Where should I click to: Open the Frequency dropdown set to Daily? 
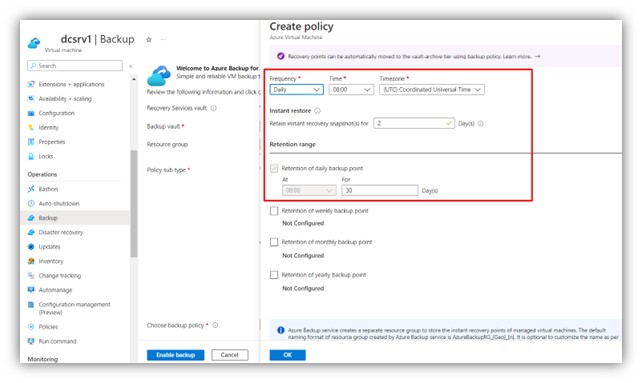click(x=296, y=90)
